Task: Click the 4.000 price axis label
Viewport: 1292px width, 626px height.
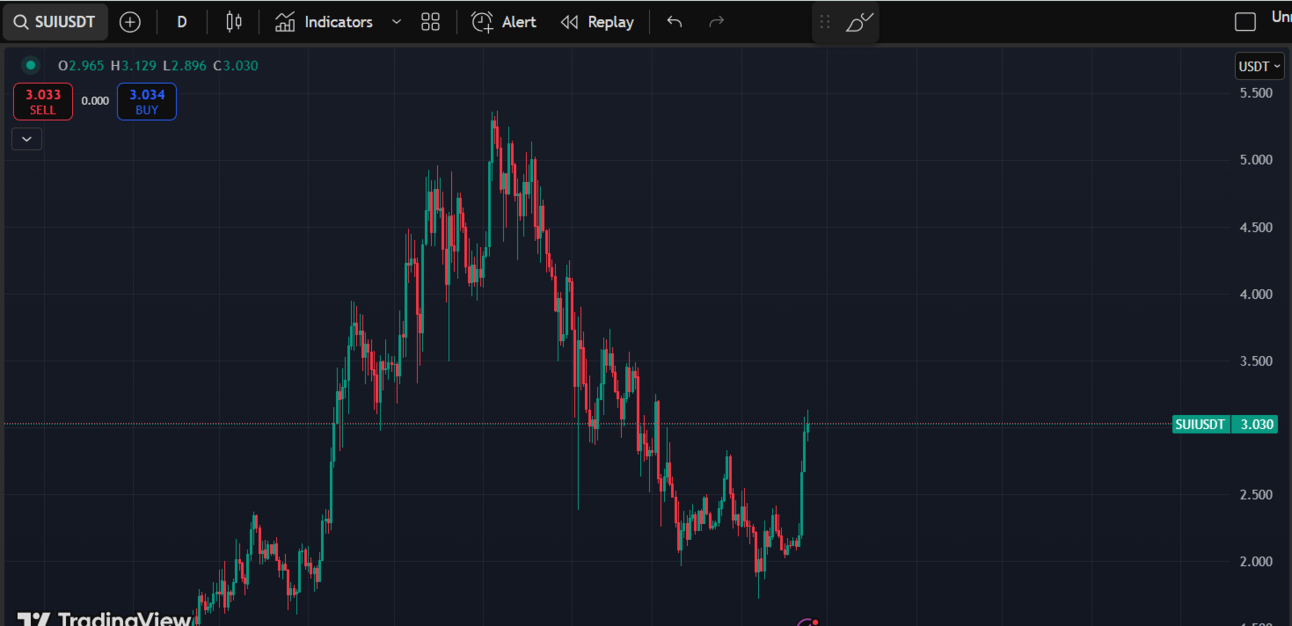Action: point(1256,294)
